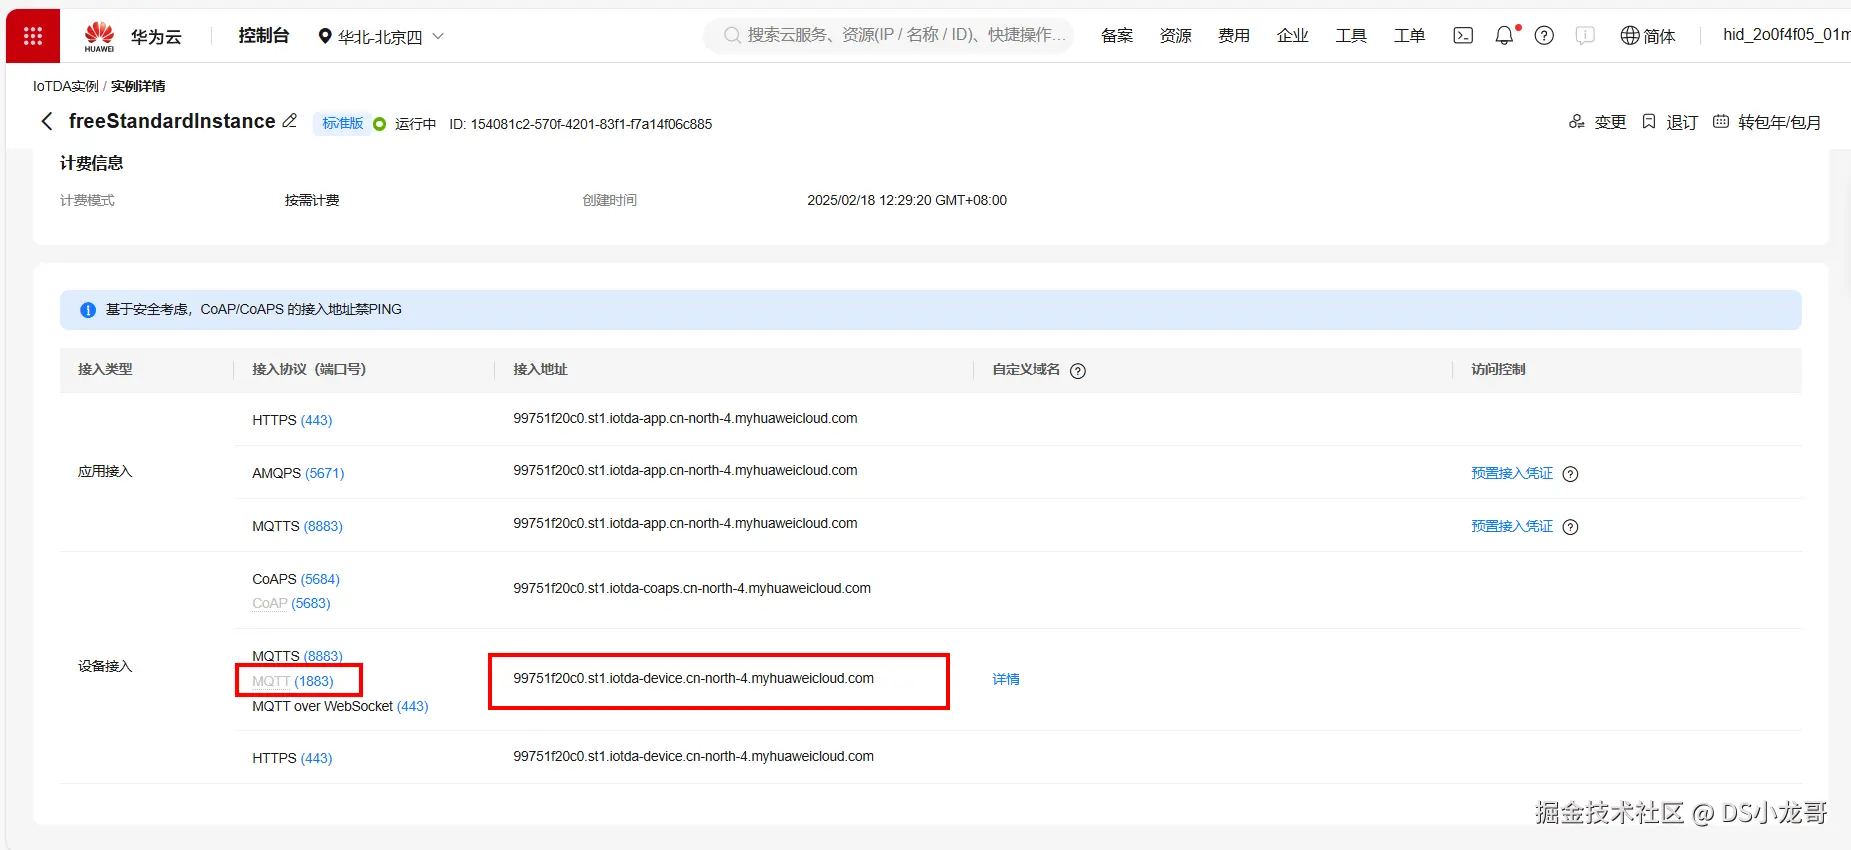1851x850 pixels.
Task: Open the service list grid menu
Action: 33,36
